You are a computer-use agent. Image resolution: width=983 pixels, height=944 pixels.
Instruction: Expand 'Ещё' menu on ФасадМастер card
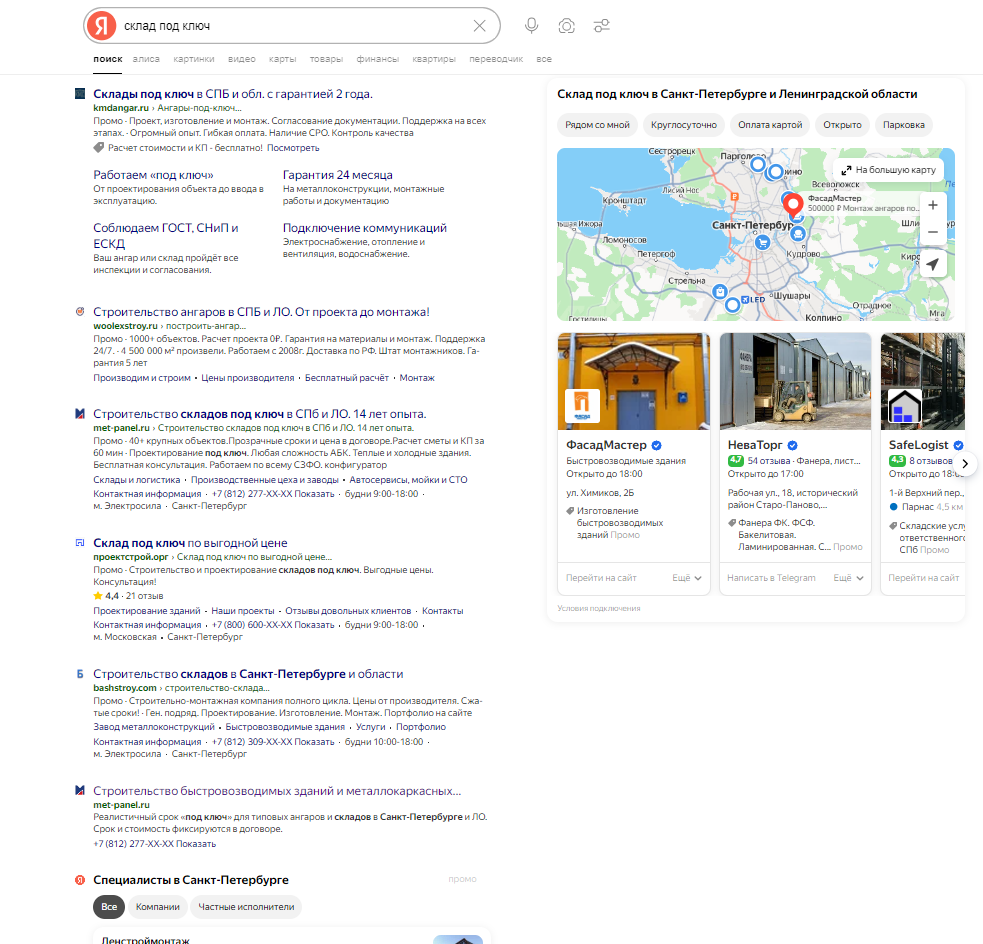[x=686, y=578]
